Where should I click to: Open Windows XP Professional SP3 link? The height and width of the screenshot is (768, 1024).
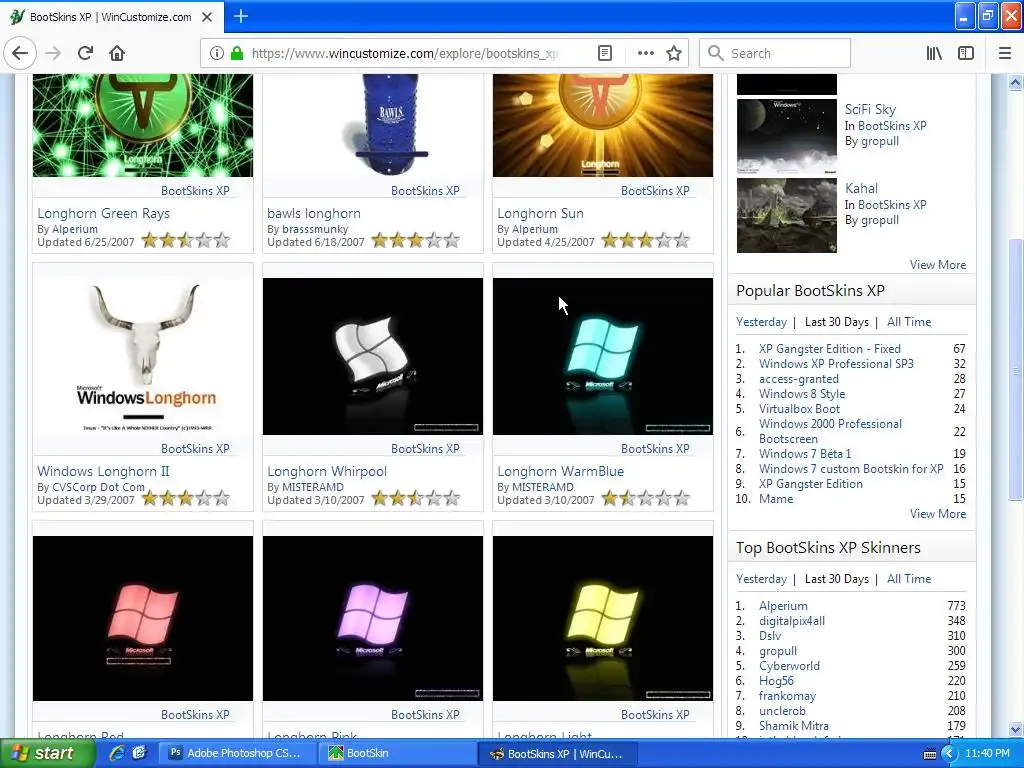[x=836, y=364]
